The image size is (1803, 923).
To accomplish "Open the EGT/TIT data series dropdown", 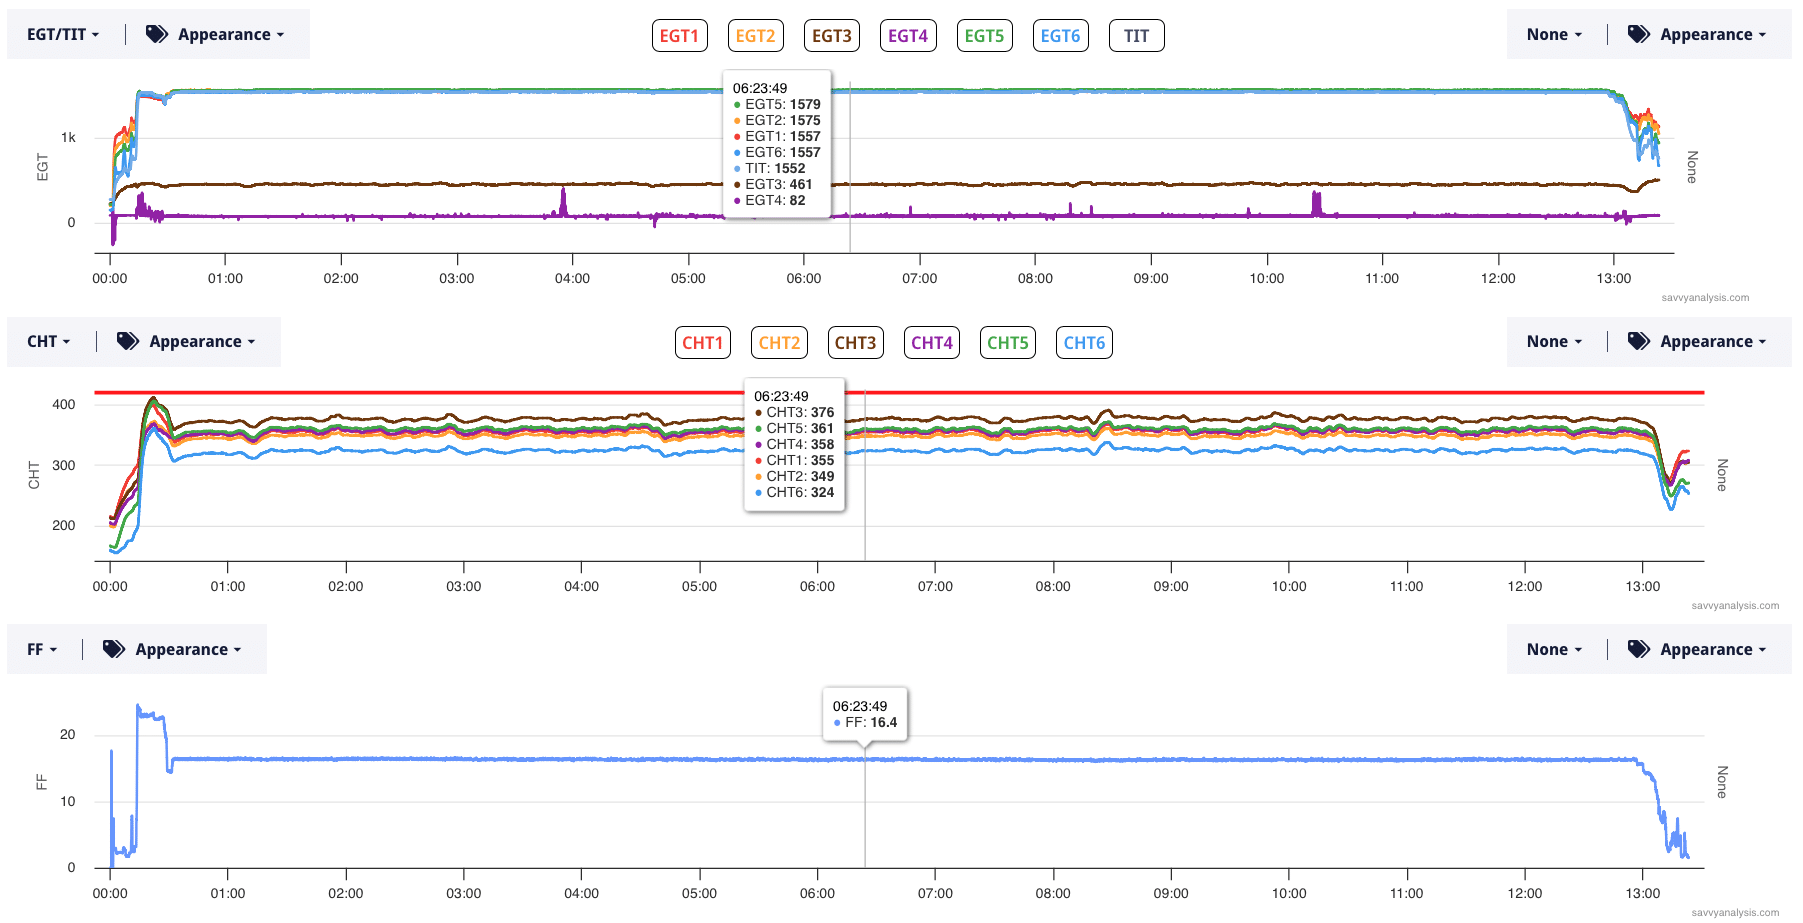I will (x=63, y=34).
